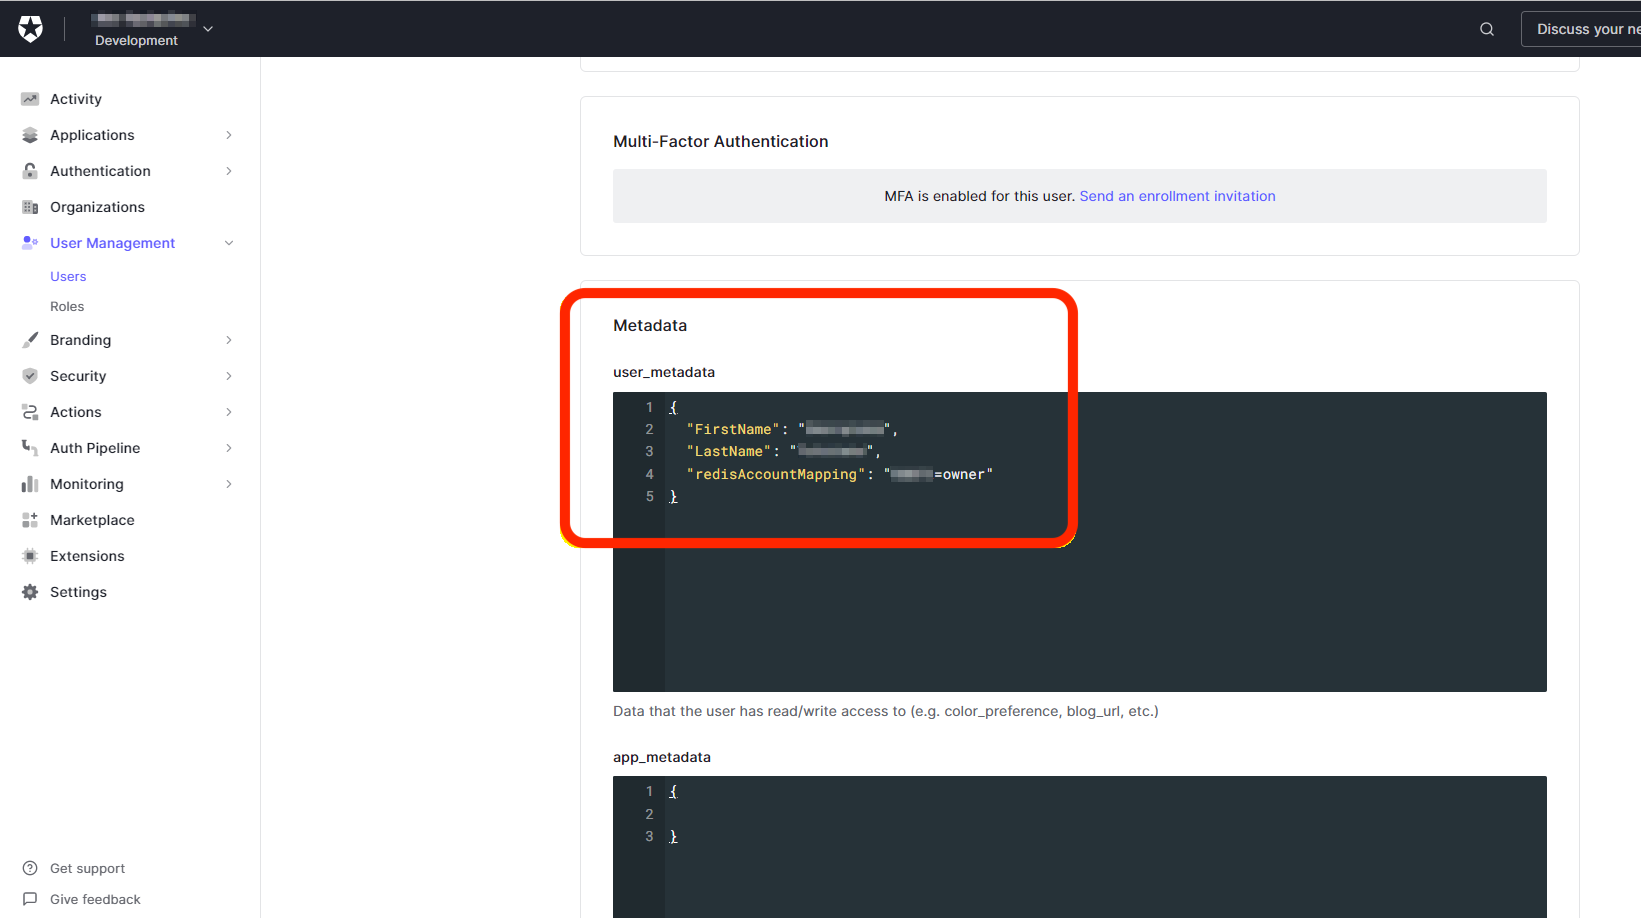The image size is (1641, 918).
Task: Select Users in the sidebar
Action: 68,276
